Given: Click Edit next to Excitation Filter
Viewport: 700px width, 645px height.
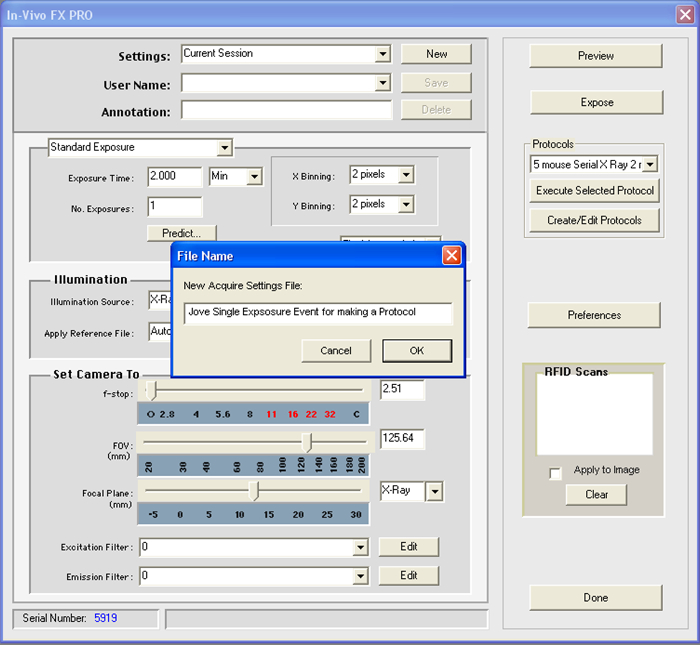Looking at the screenshot, I should coord(408,547).
